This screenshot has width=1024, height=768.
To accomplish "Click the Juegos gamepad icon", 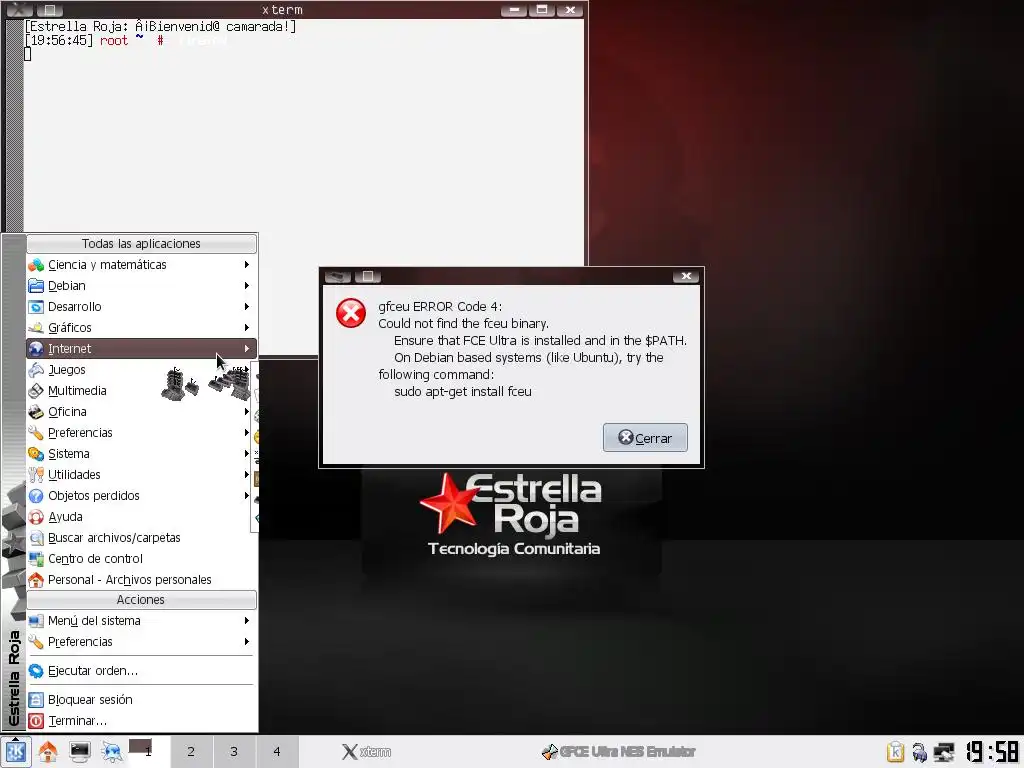I will coord(36,370).
